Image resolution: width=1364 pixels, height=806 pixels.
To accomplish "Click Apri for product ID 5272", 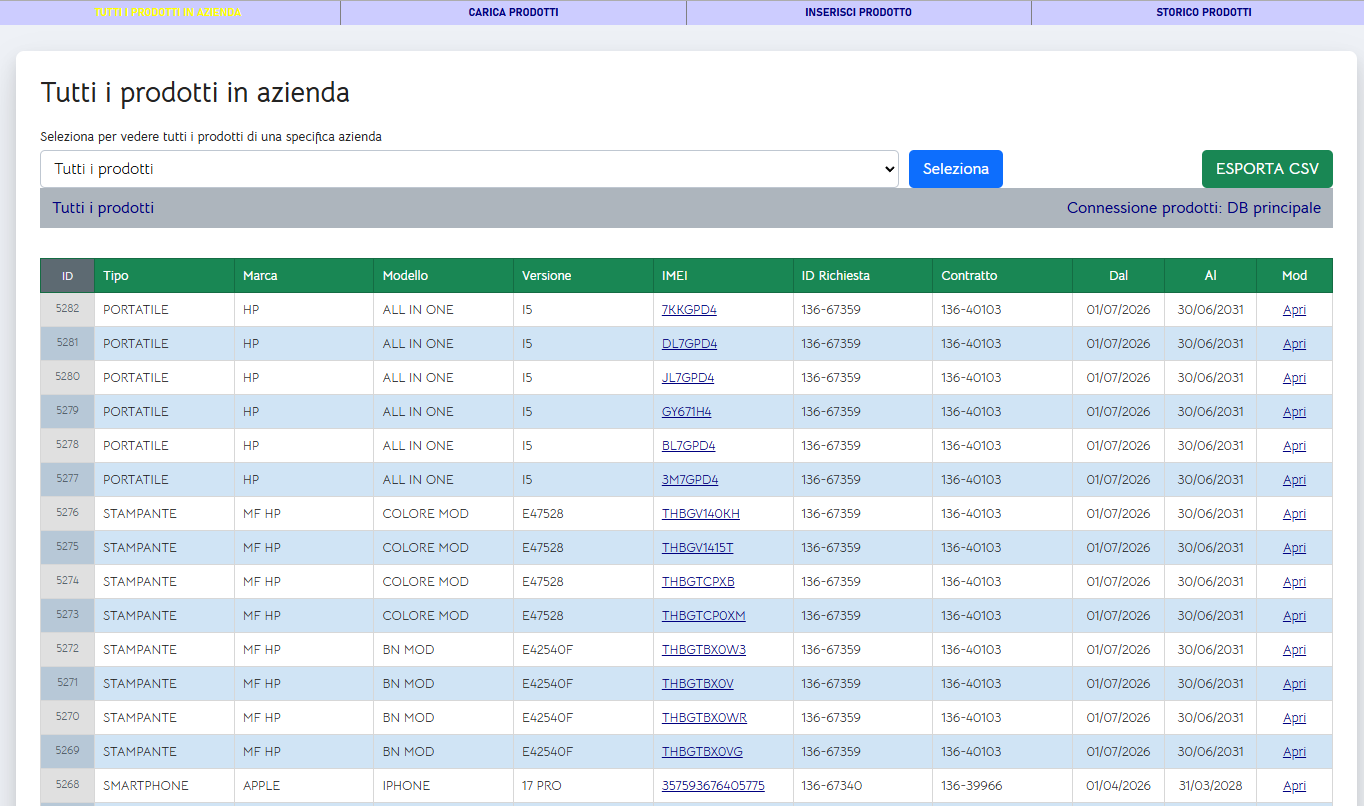I will pos(1294,650).
